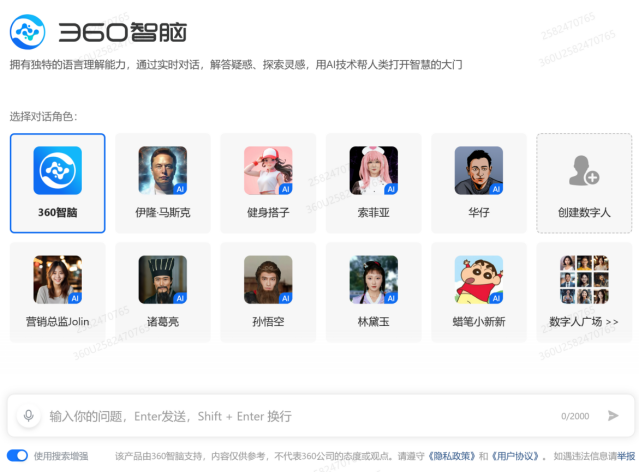639x473 pixels.
Task: Choose the 蜡笔小新新 cartoon card
Action: click(x=479, y=292)
